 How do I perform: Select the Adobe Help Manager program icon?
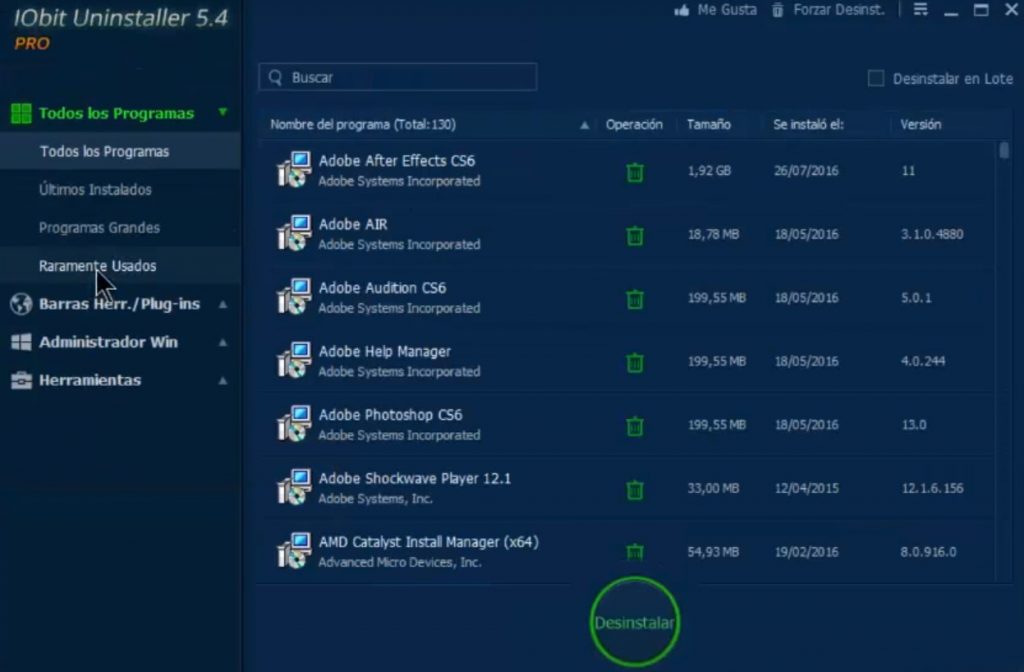click(294, 360)
